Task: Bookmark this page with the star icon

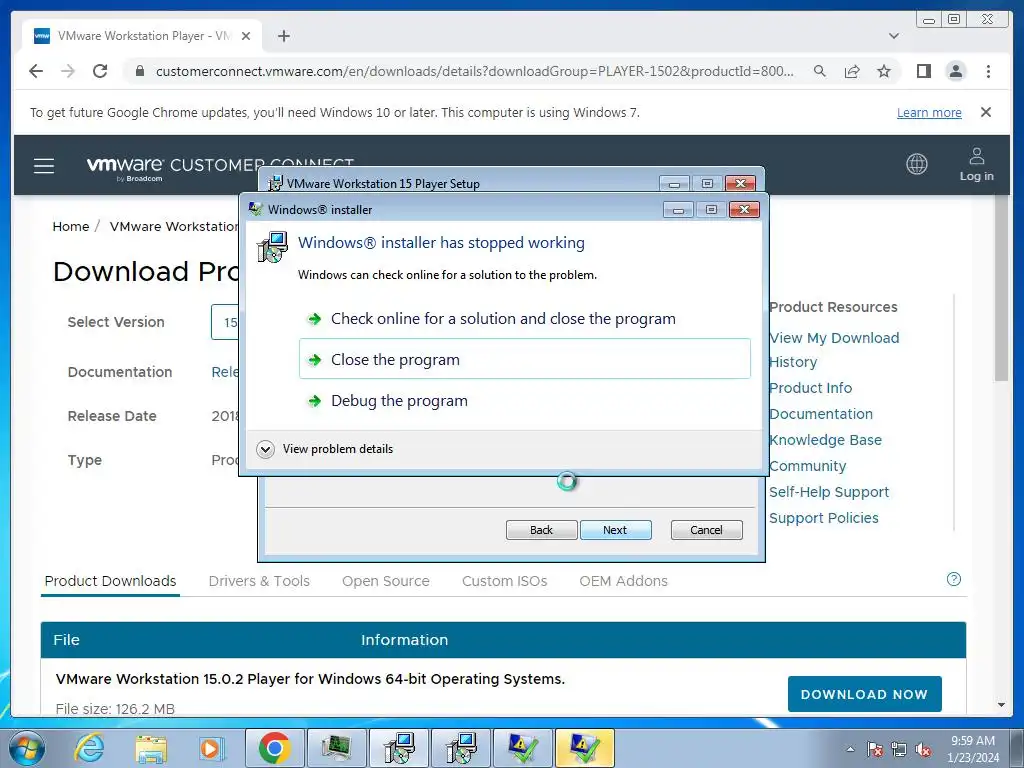Action: pyautogui.click(x=884, y=71)
